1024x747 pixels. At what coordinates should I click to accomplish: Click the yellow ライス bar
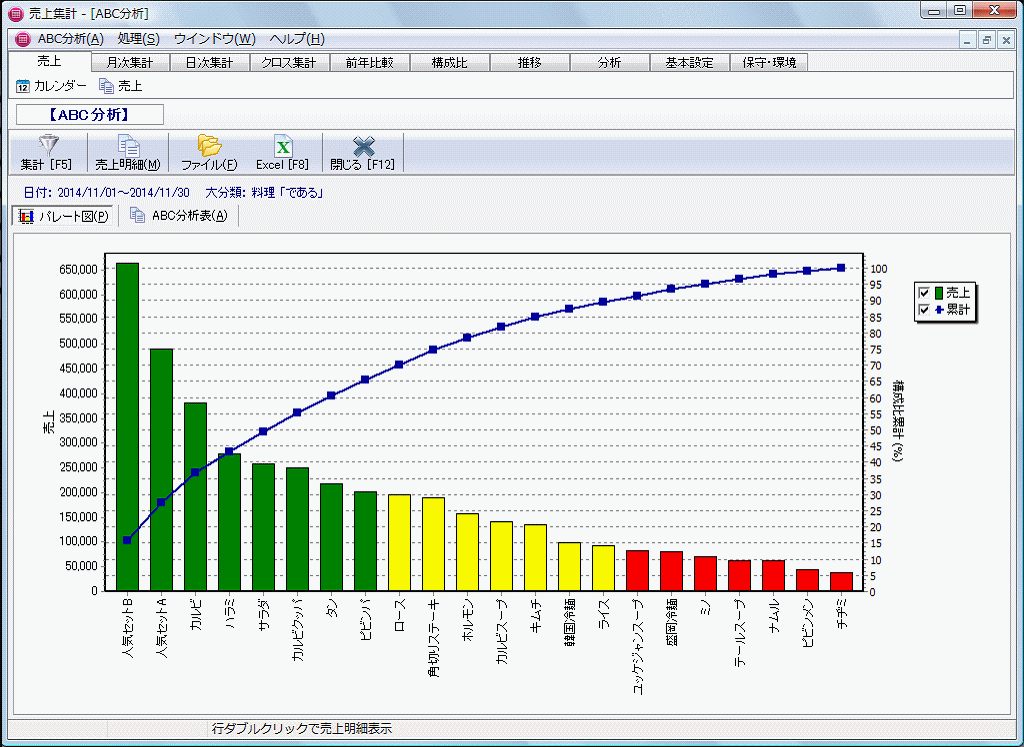[x=603, y=568]
